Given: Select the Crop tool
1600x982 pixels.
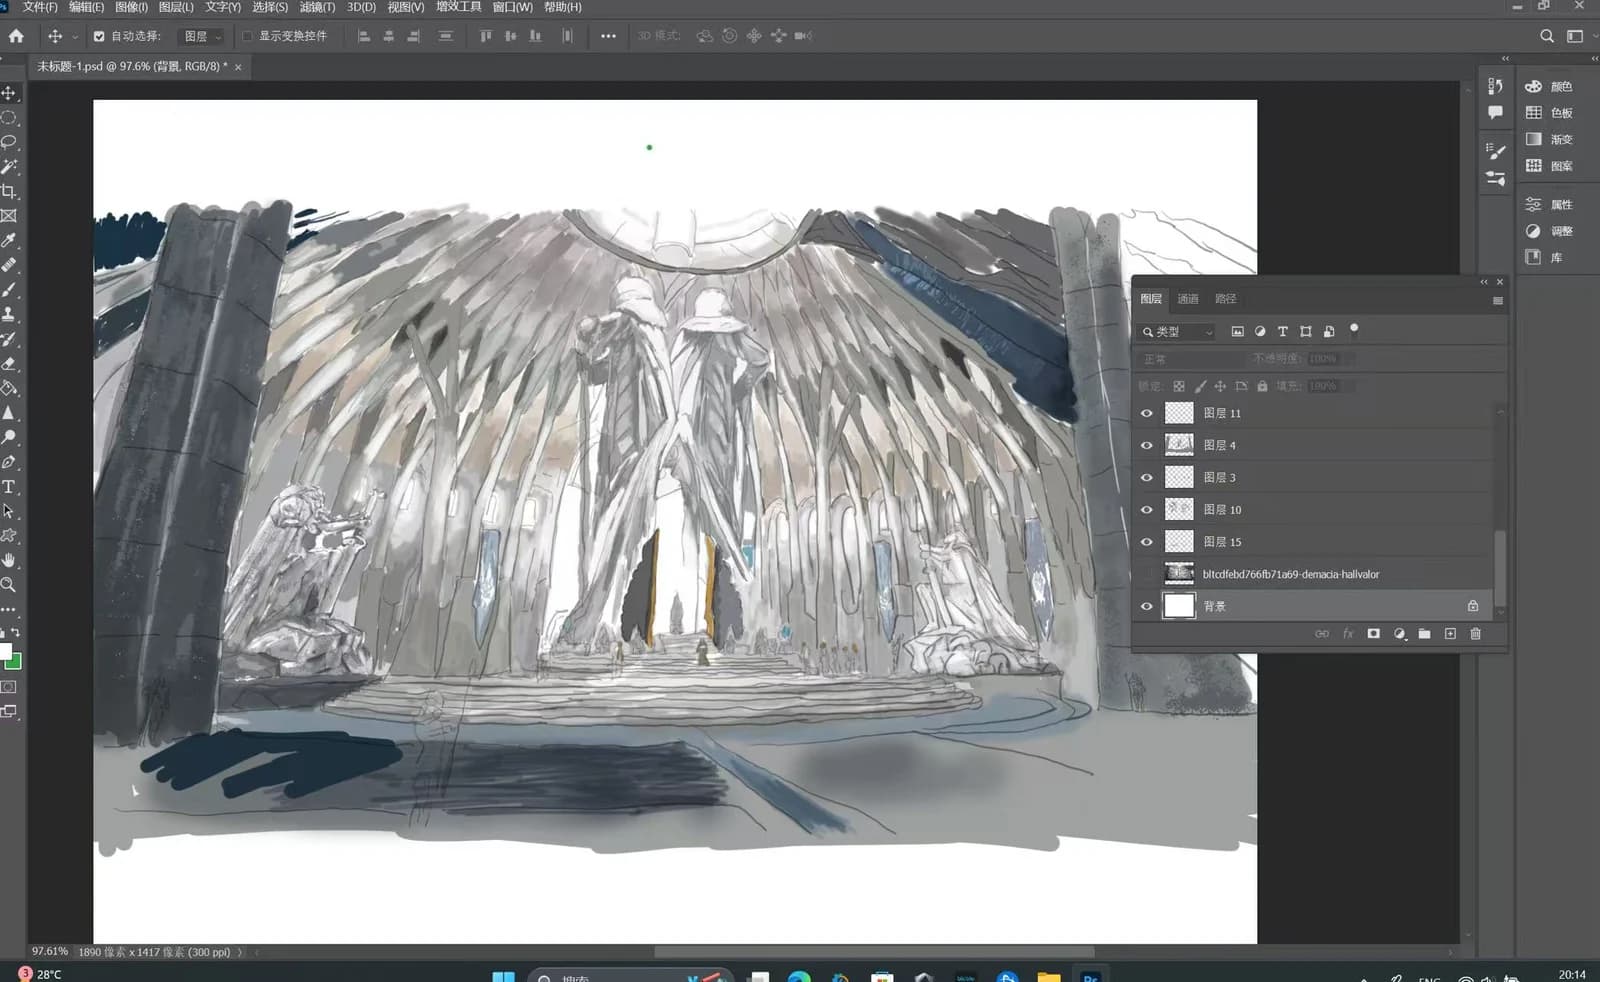Looking at the screenshot, I should click(x=9, y=191).
